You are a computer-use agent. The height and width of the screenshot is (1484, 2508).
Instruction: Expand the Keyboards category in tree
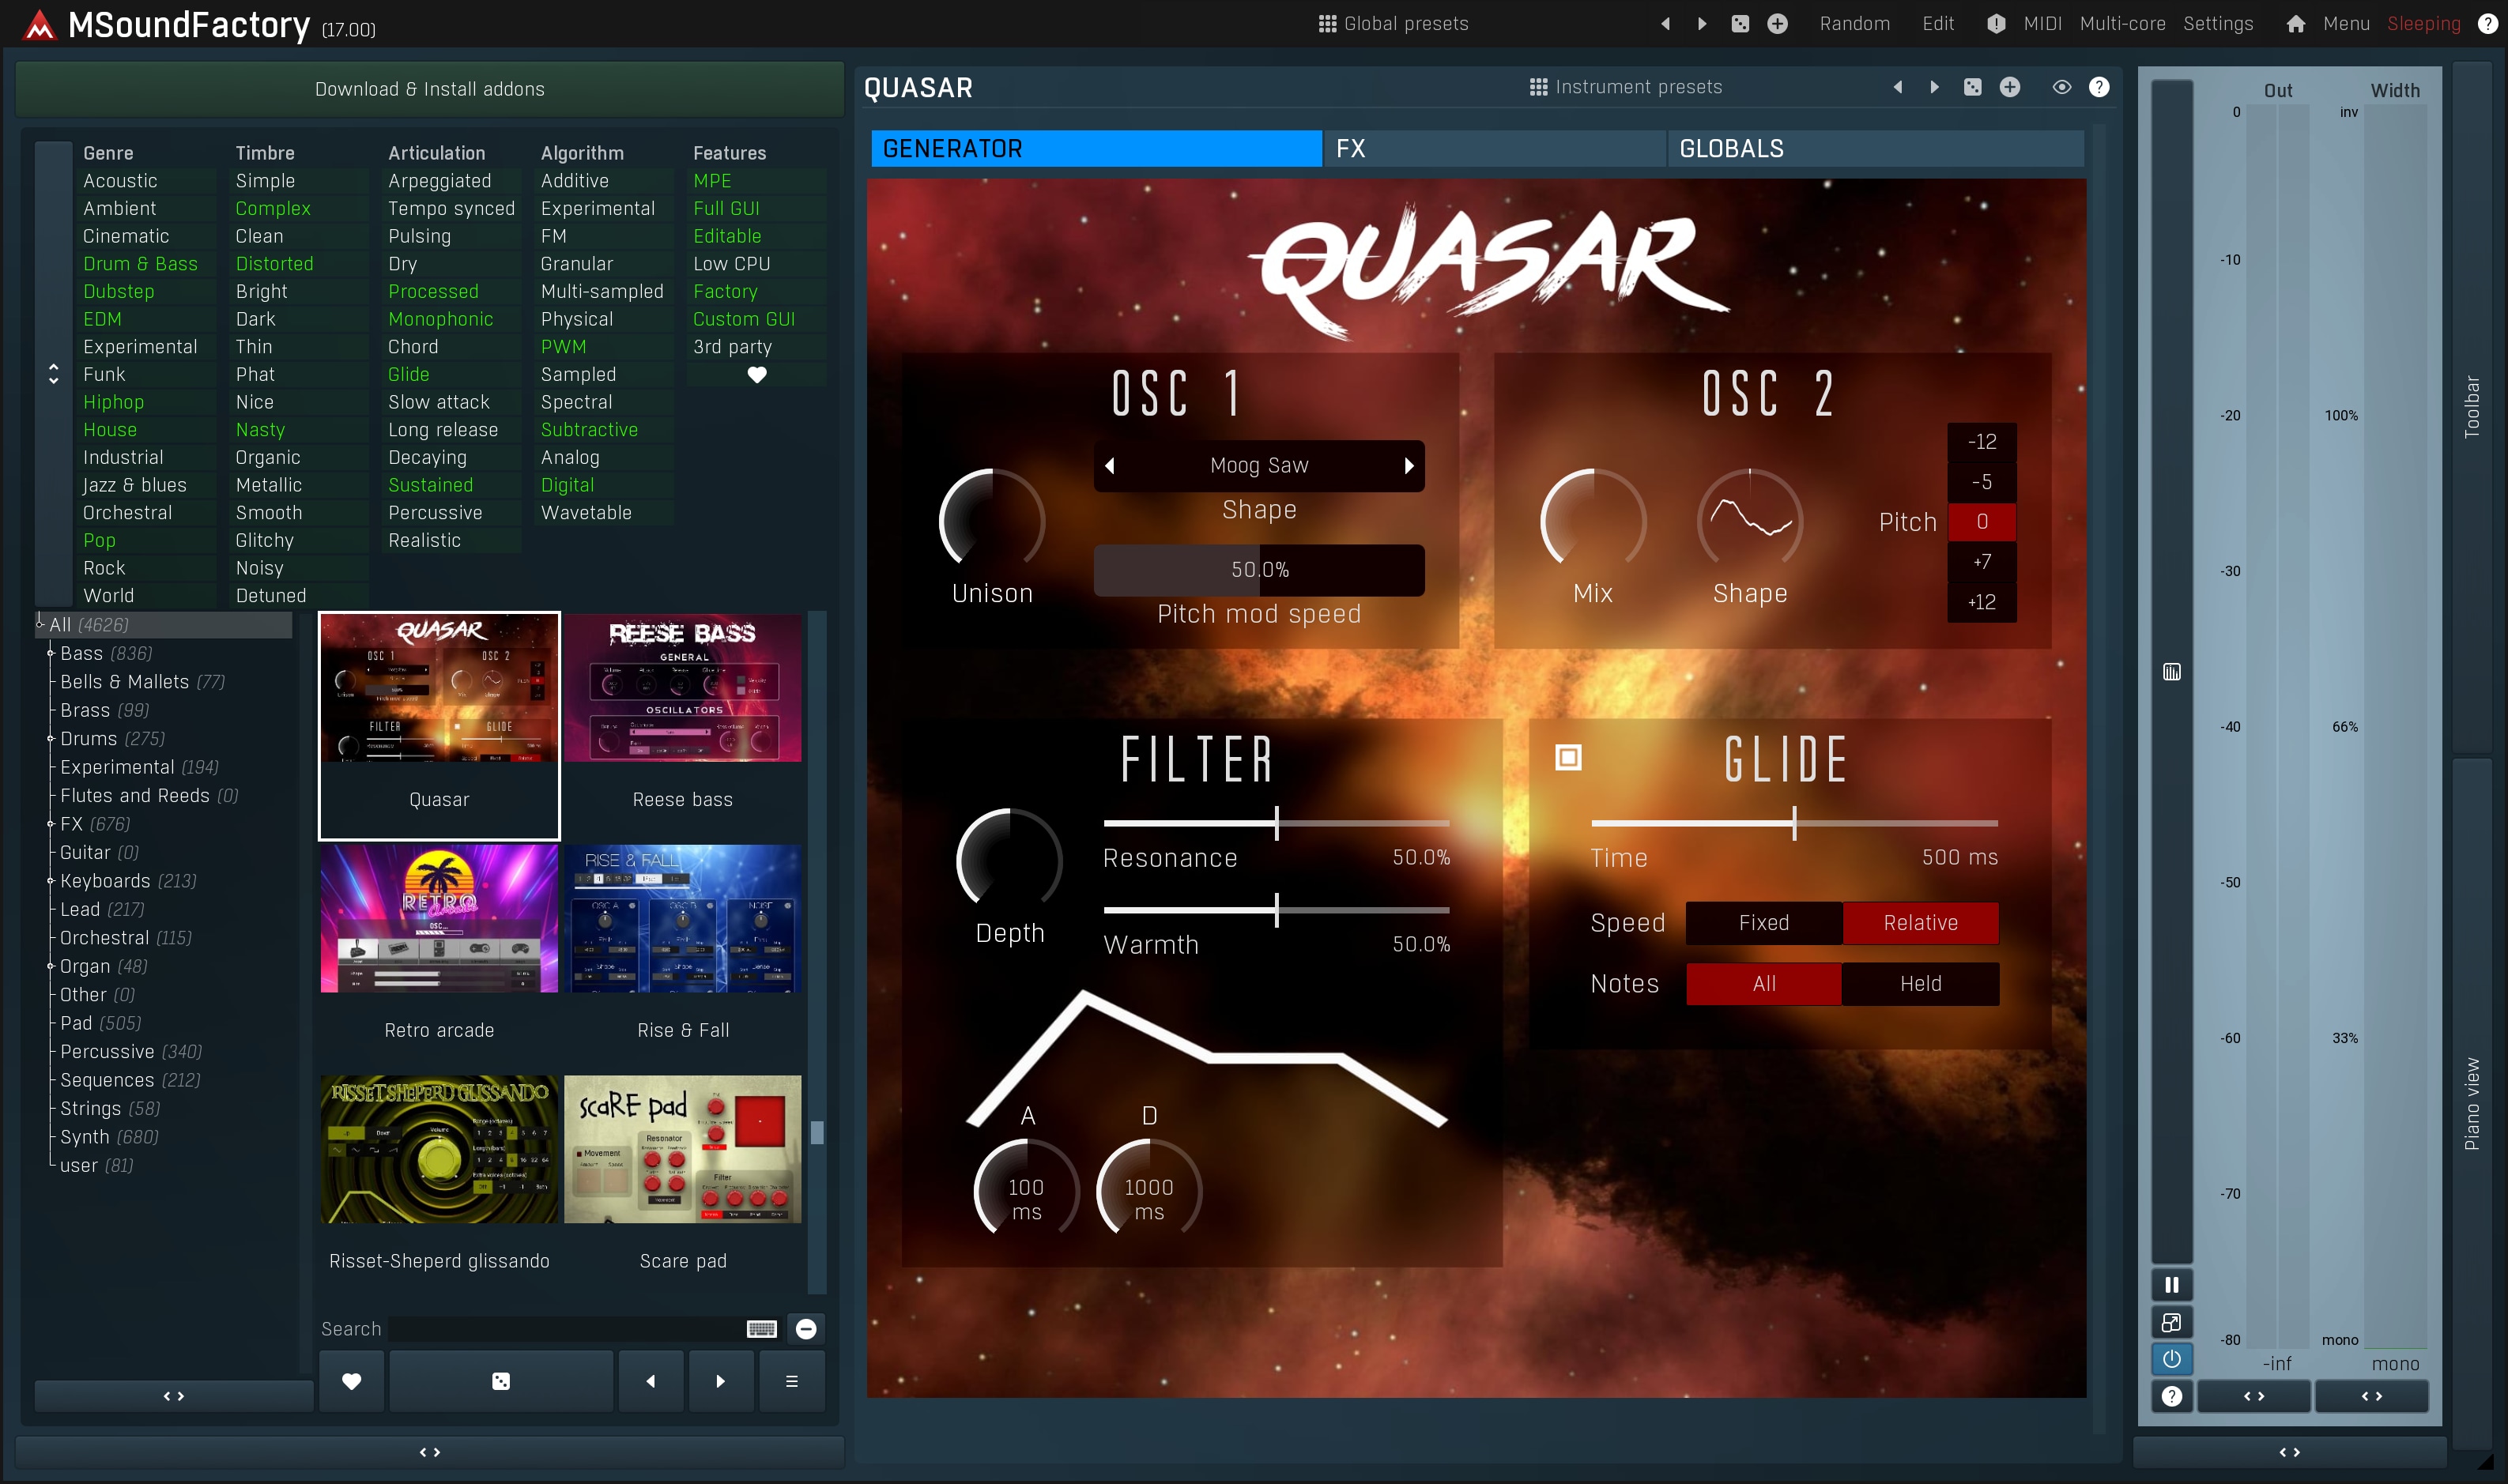click(51, 881)
